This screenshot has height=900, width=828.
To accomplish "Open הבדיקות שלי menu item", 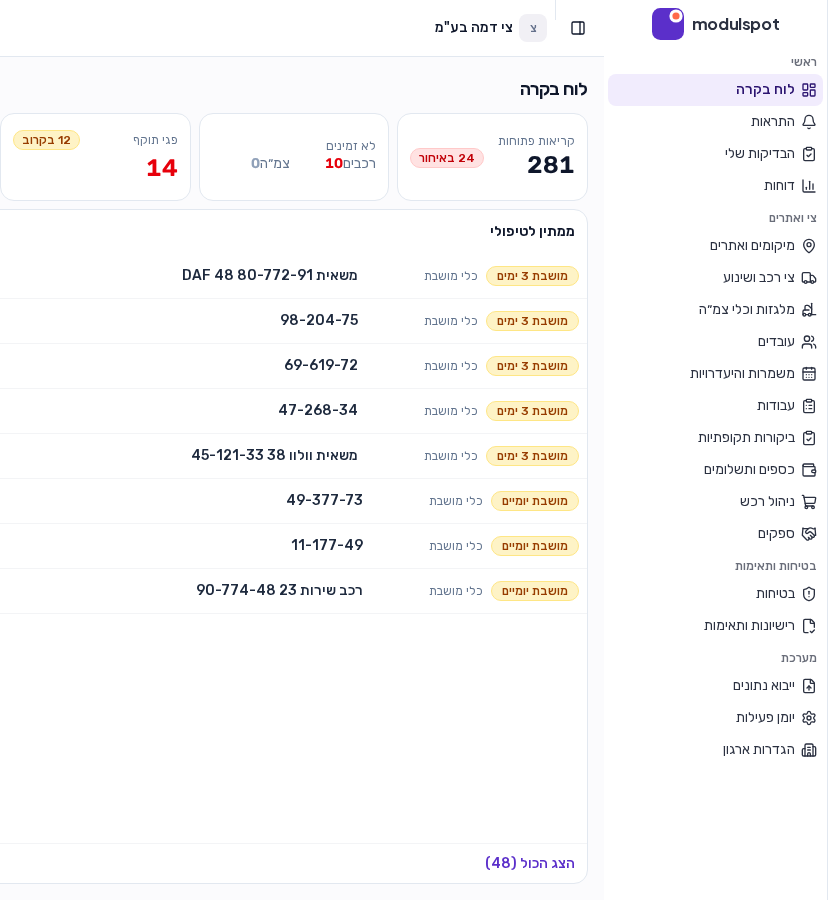I will [715, 154].
